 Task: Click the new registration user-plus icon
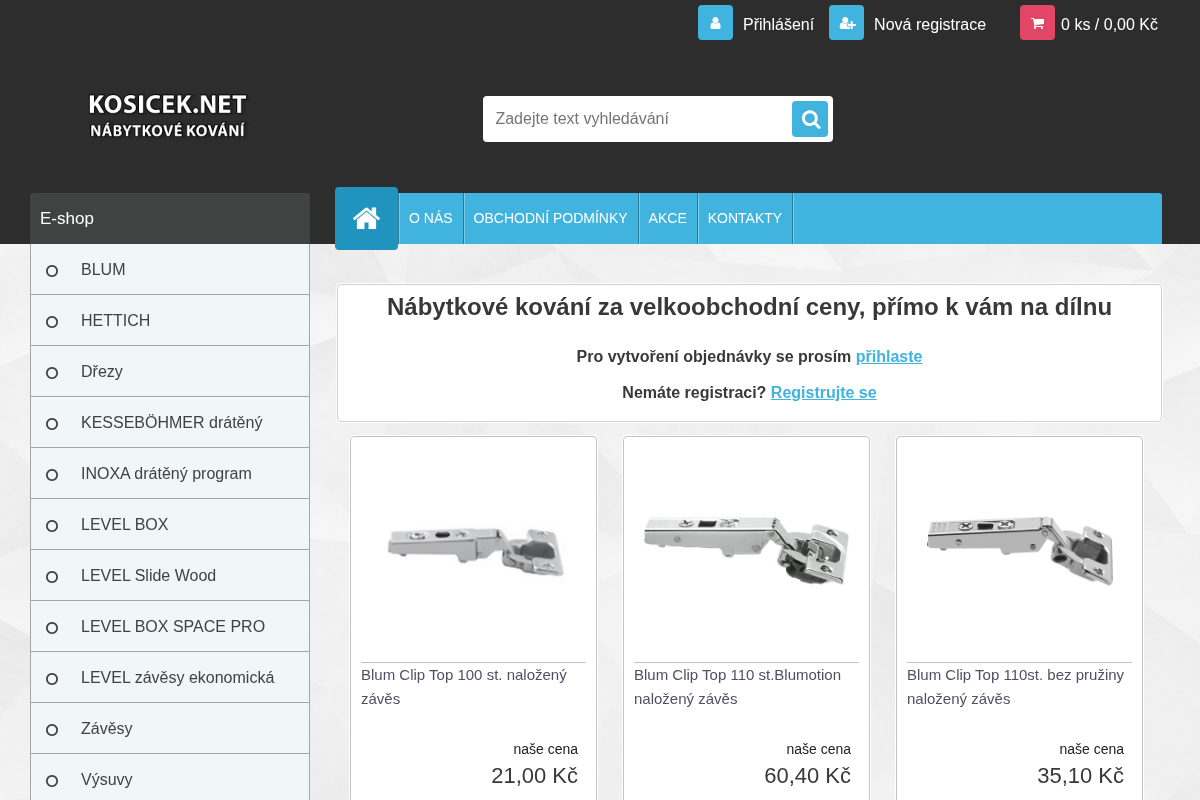point(846,23)
